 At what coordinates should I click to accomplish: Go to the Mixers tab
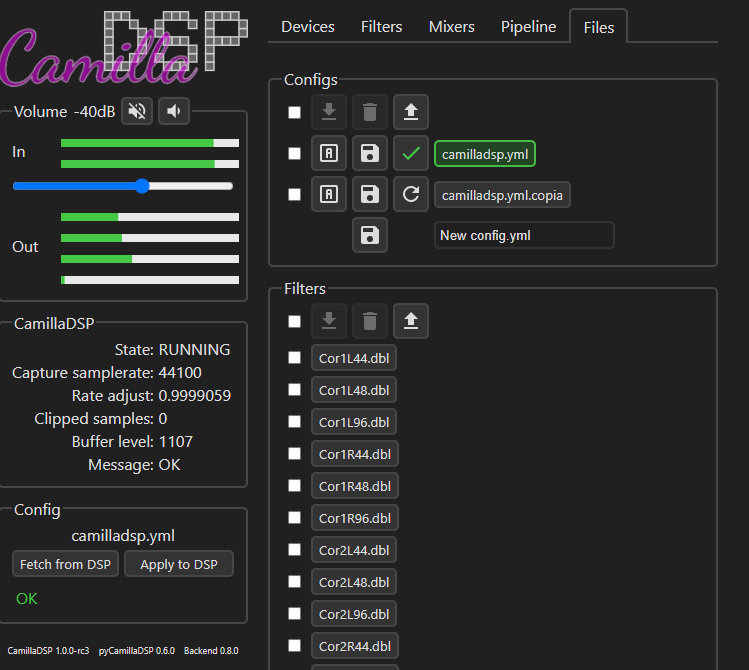tap(451, 27)
